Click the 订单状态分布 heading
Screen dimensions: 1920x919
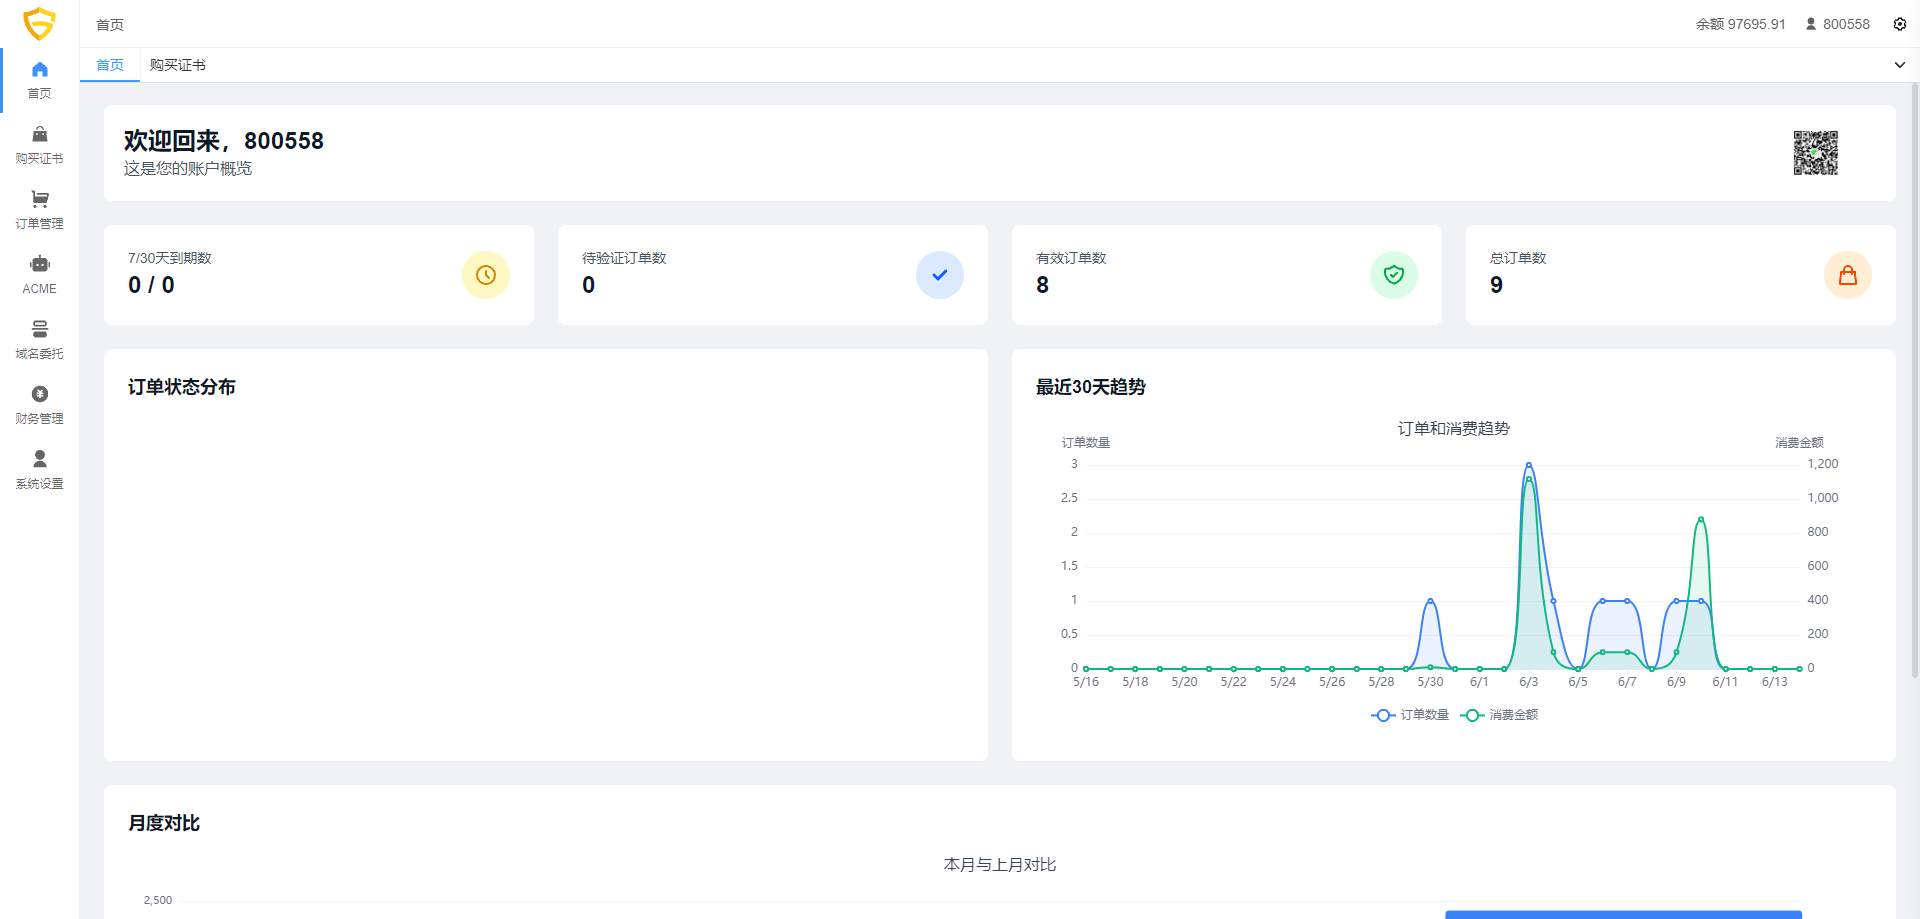pos(182,387)
